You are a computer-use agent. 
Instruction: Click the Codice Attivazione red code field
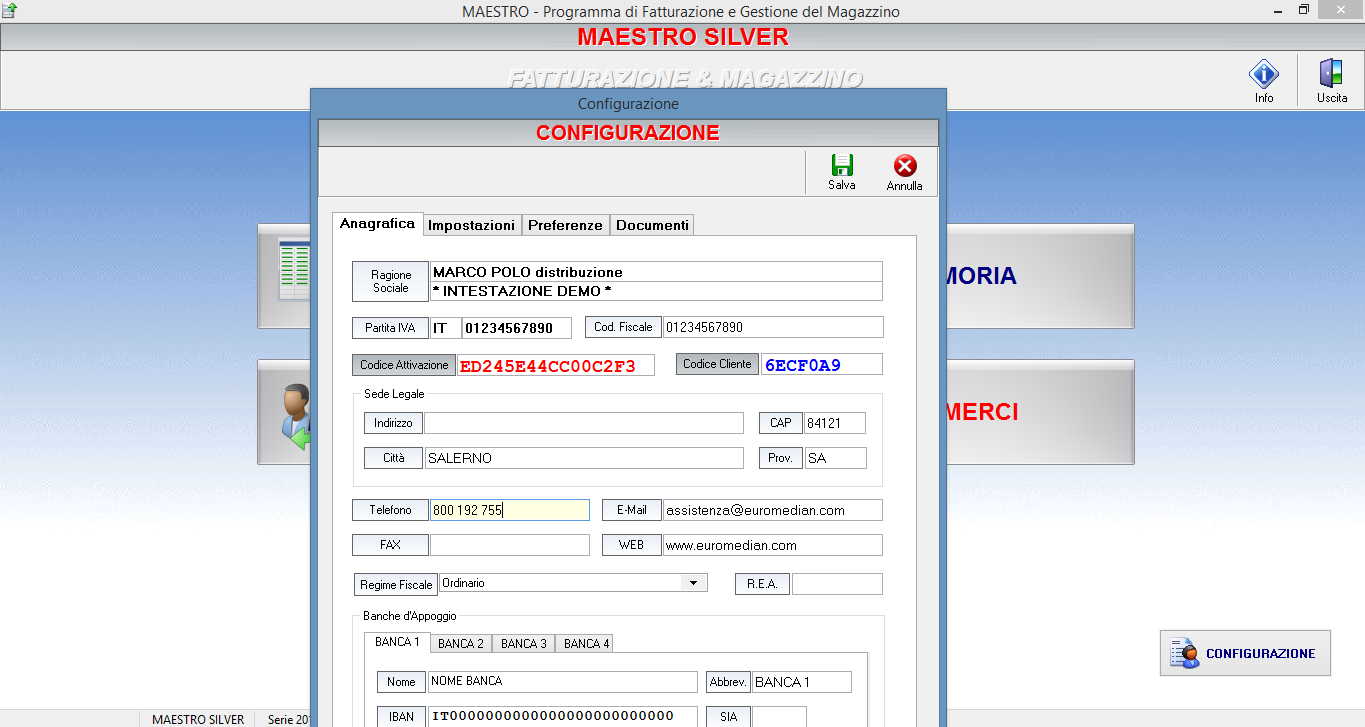556,365
